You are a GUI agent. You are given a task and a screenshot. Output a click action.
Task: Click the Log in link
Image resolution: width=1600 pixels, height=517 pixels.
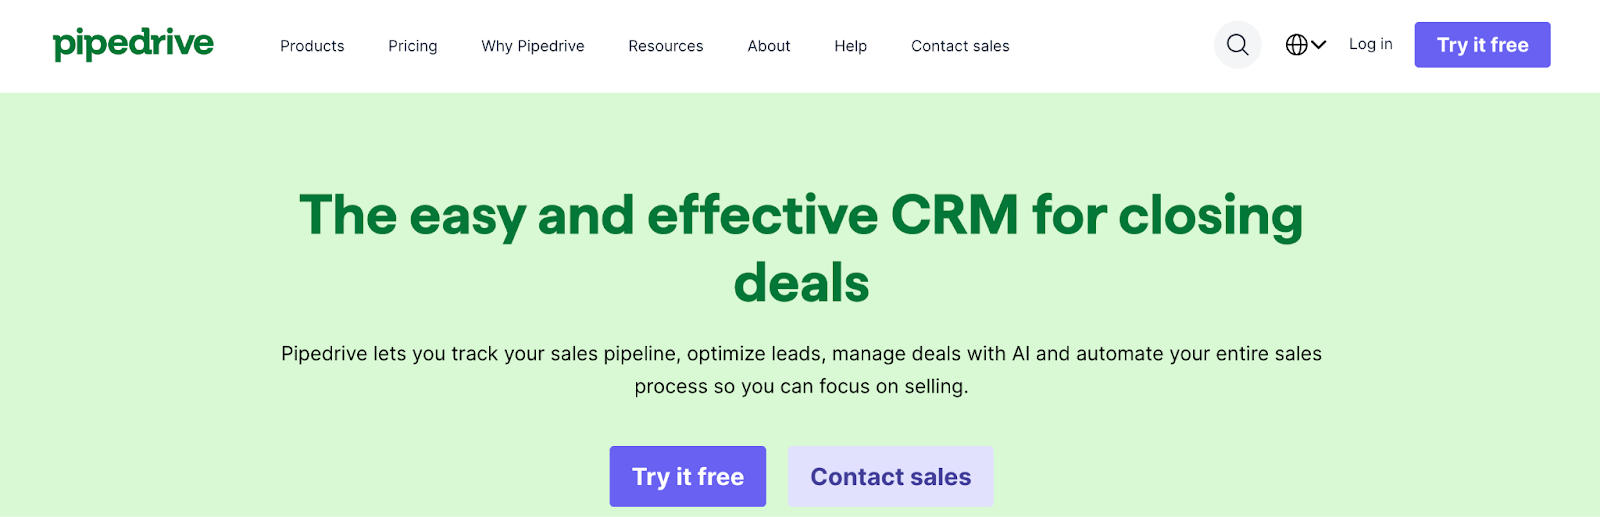pyautogui.click(x=1370, y=44)
